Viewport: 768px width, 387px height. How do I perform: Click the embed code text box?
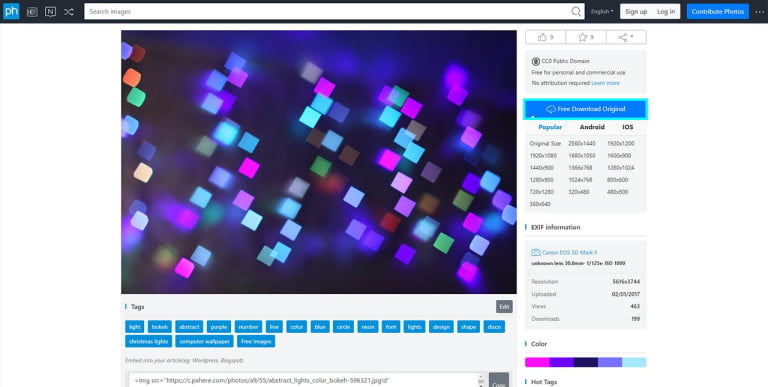pos(306,381)
